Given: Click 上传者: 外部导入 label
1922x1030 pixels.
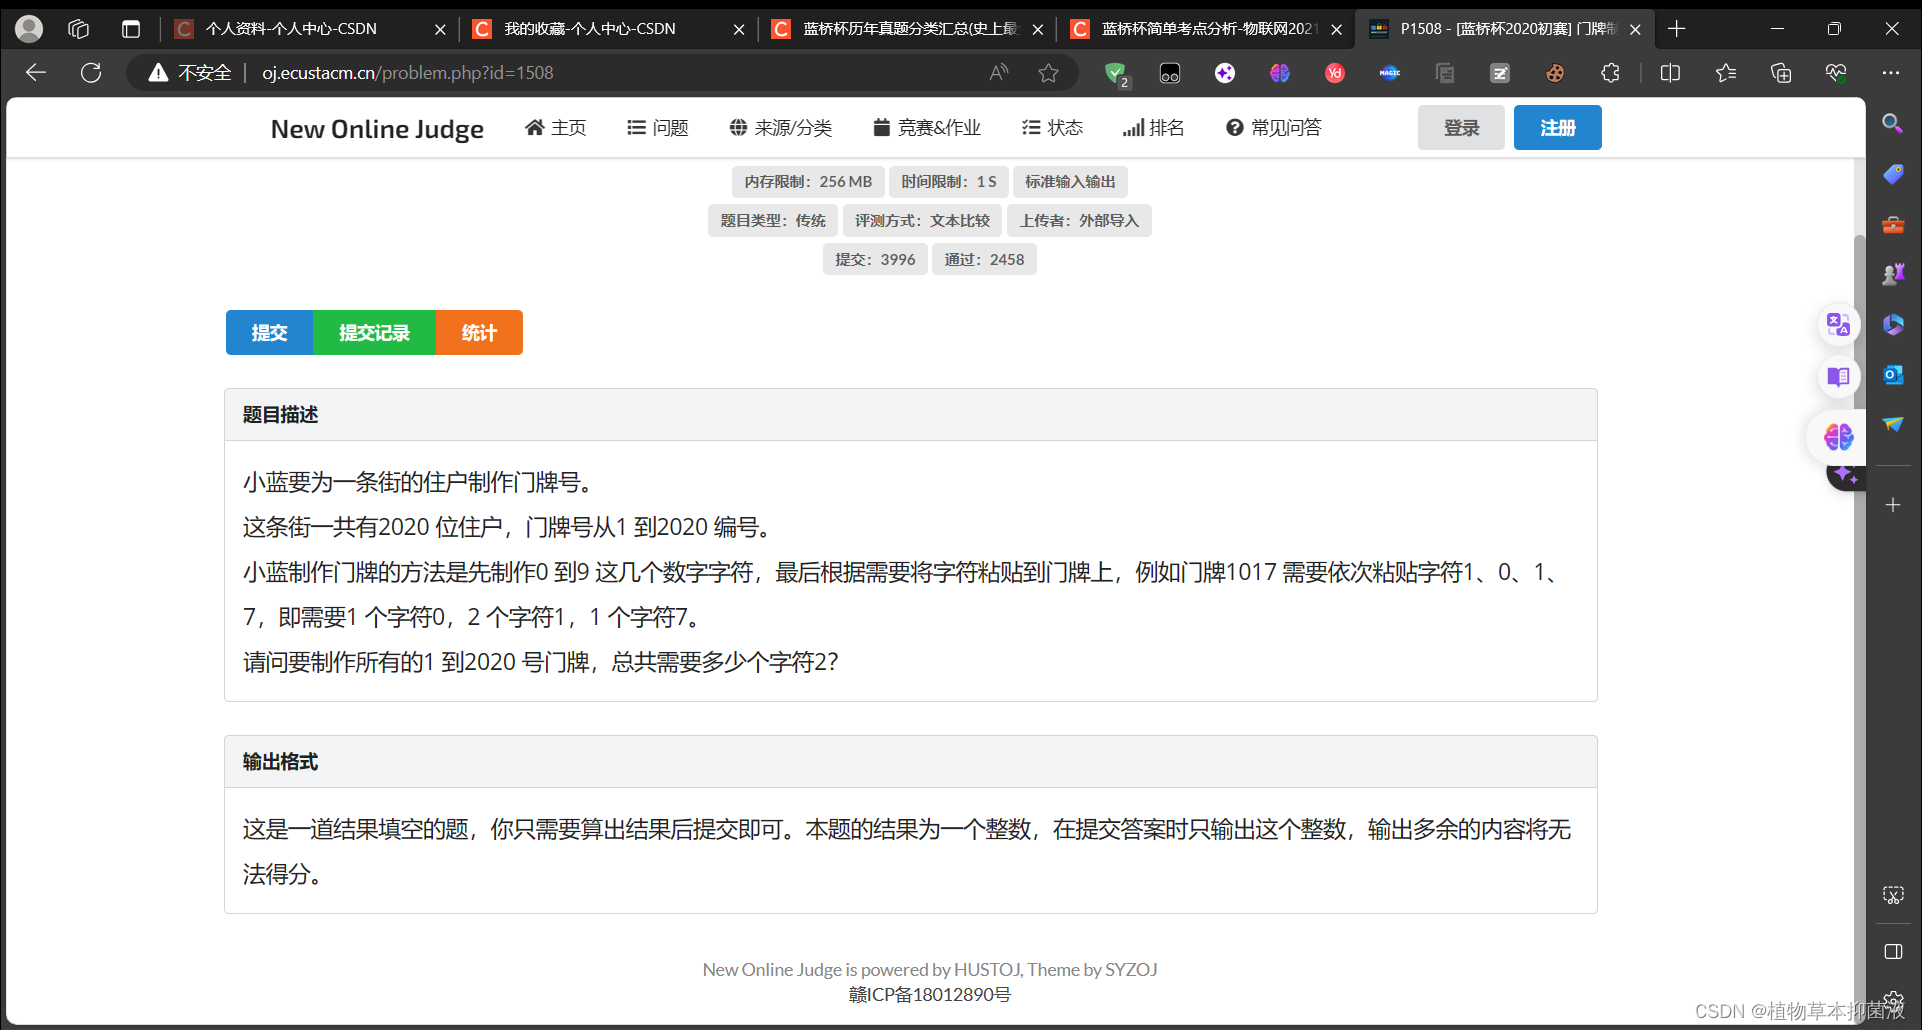Looking at the screenshot, I should tap(1079, 220).
